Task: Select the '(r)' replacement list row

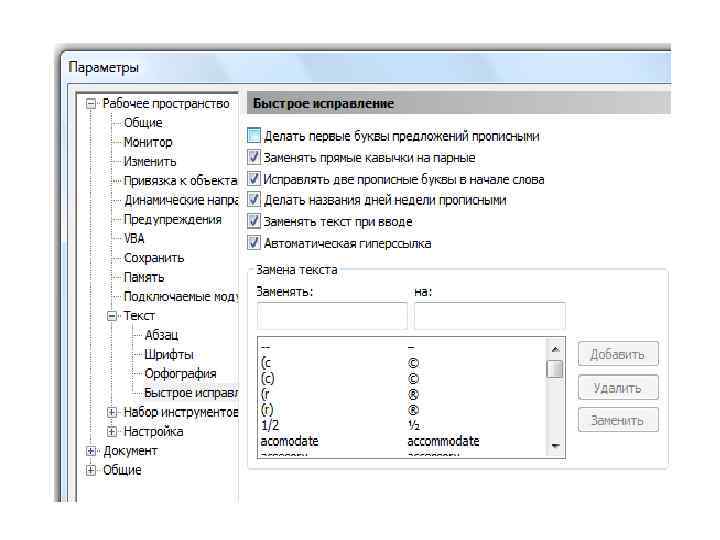Action: pos(403,410)
